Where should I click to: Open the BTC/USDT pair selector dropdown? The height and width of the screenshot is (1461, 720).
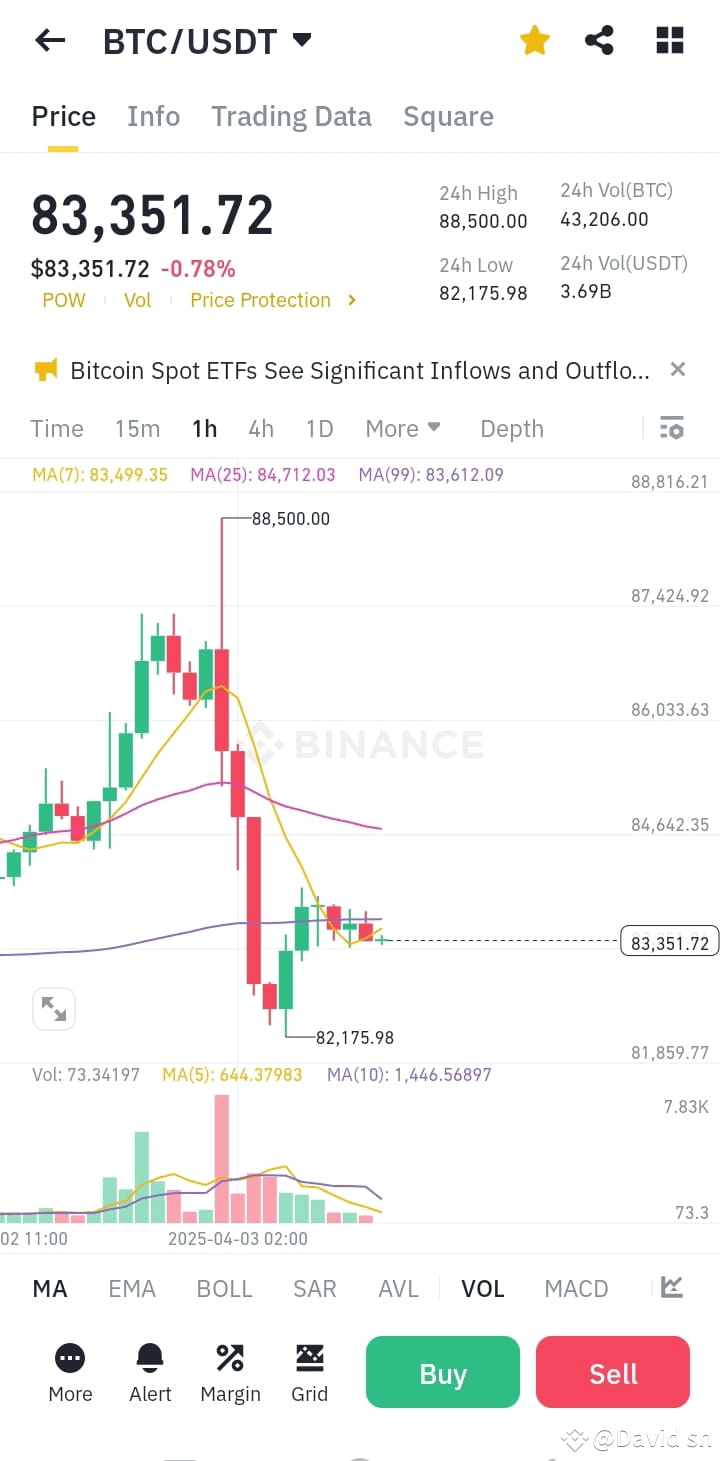click(302, 40)
